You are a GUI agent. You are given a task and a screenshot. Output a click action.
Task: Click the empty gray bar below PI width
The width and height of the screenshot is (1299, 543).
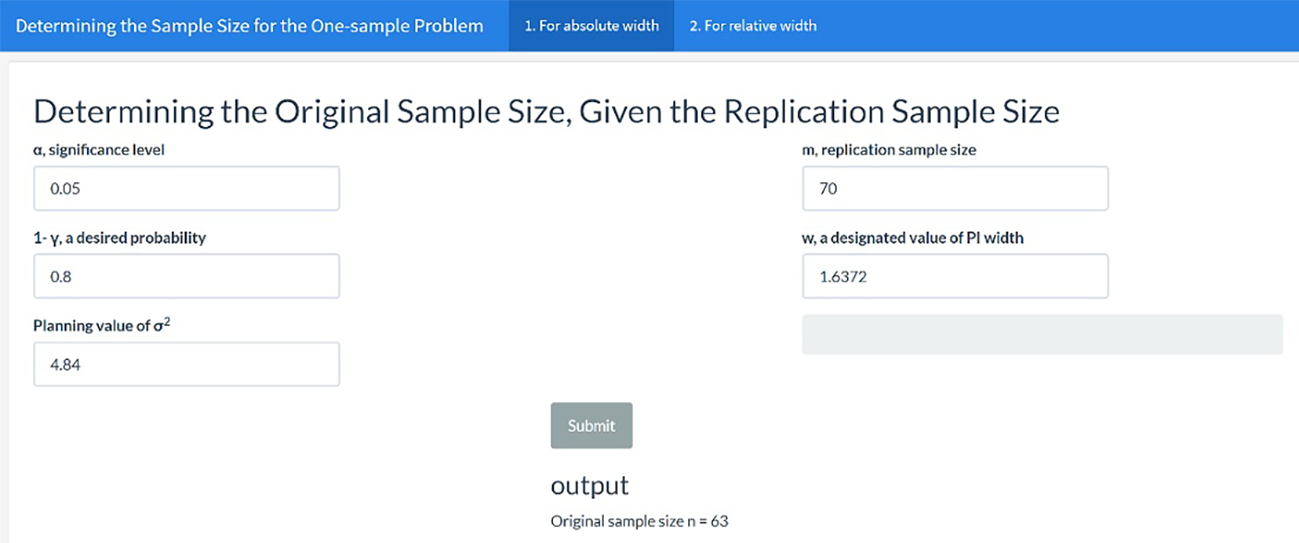tap(1042, 334)
